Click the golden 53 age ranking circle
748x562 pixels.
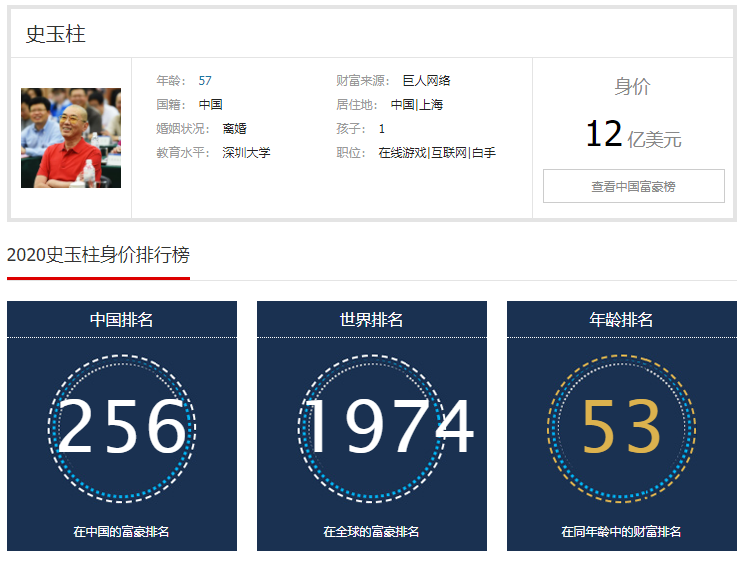click(x=622, y=428)
